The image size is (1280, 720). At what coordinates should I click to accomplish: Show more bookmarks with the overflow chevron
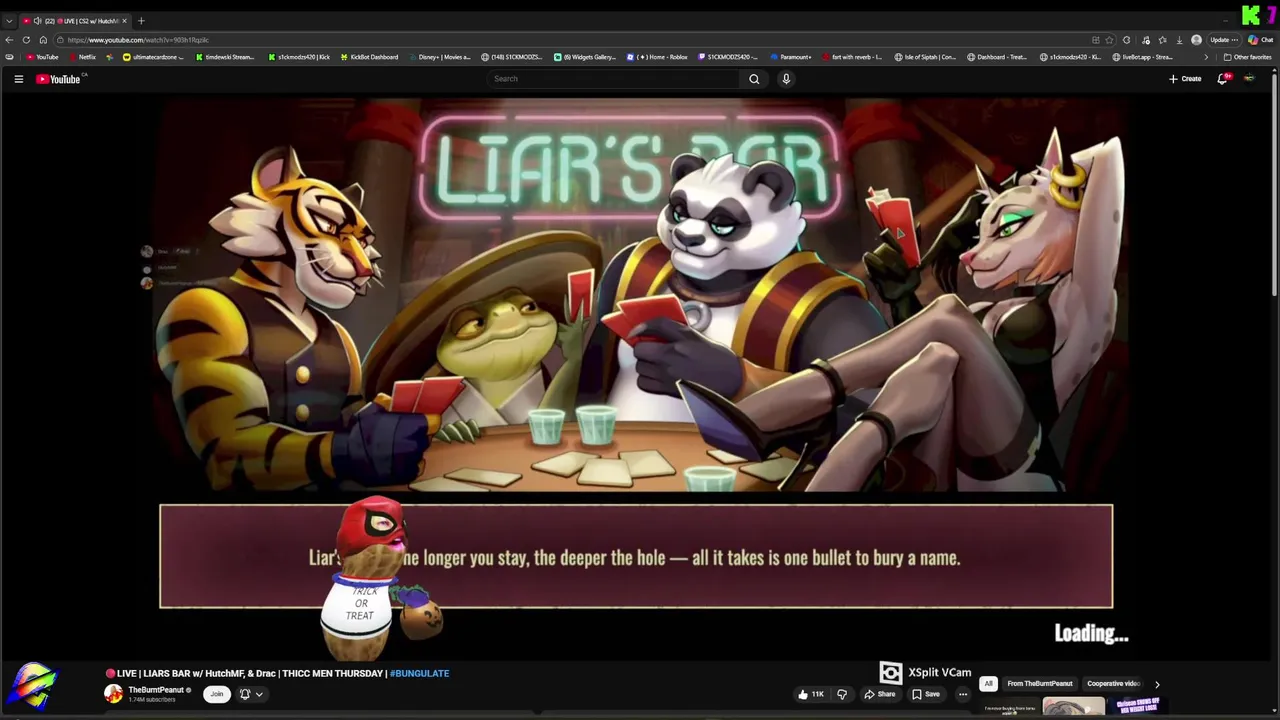[1207, 57]
